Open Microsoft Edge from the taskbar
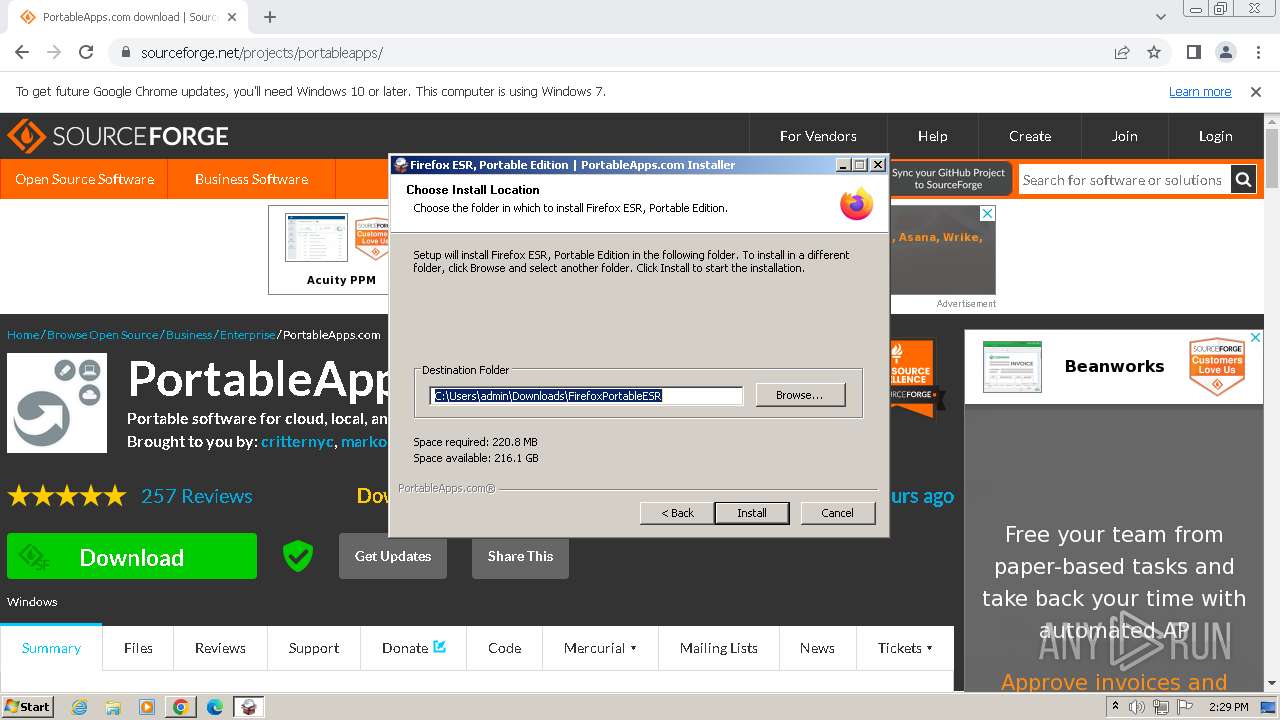This screenshot has height=720, width=1280. pyautogui.click(x=215, y=707)
